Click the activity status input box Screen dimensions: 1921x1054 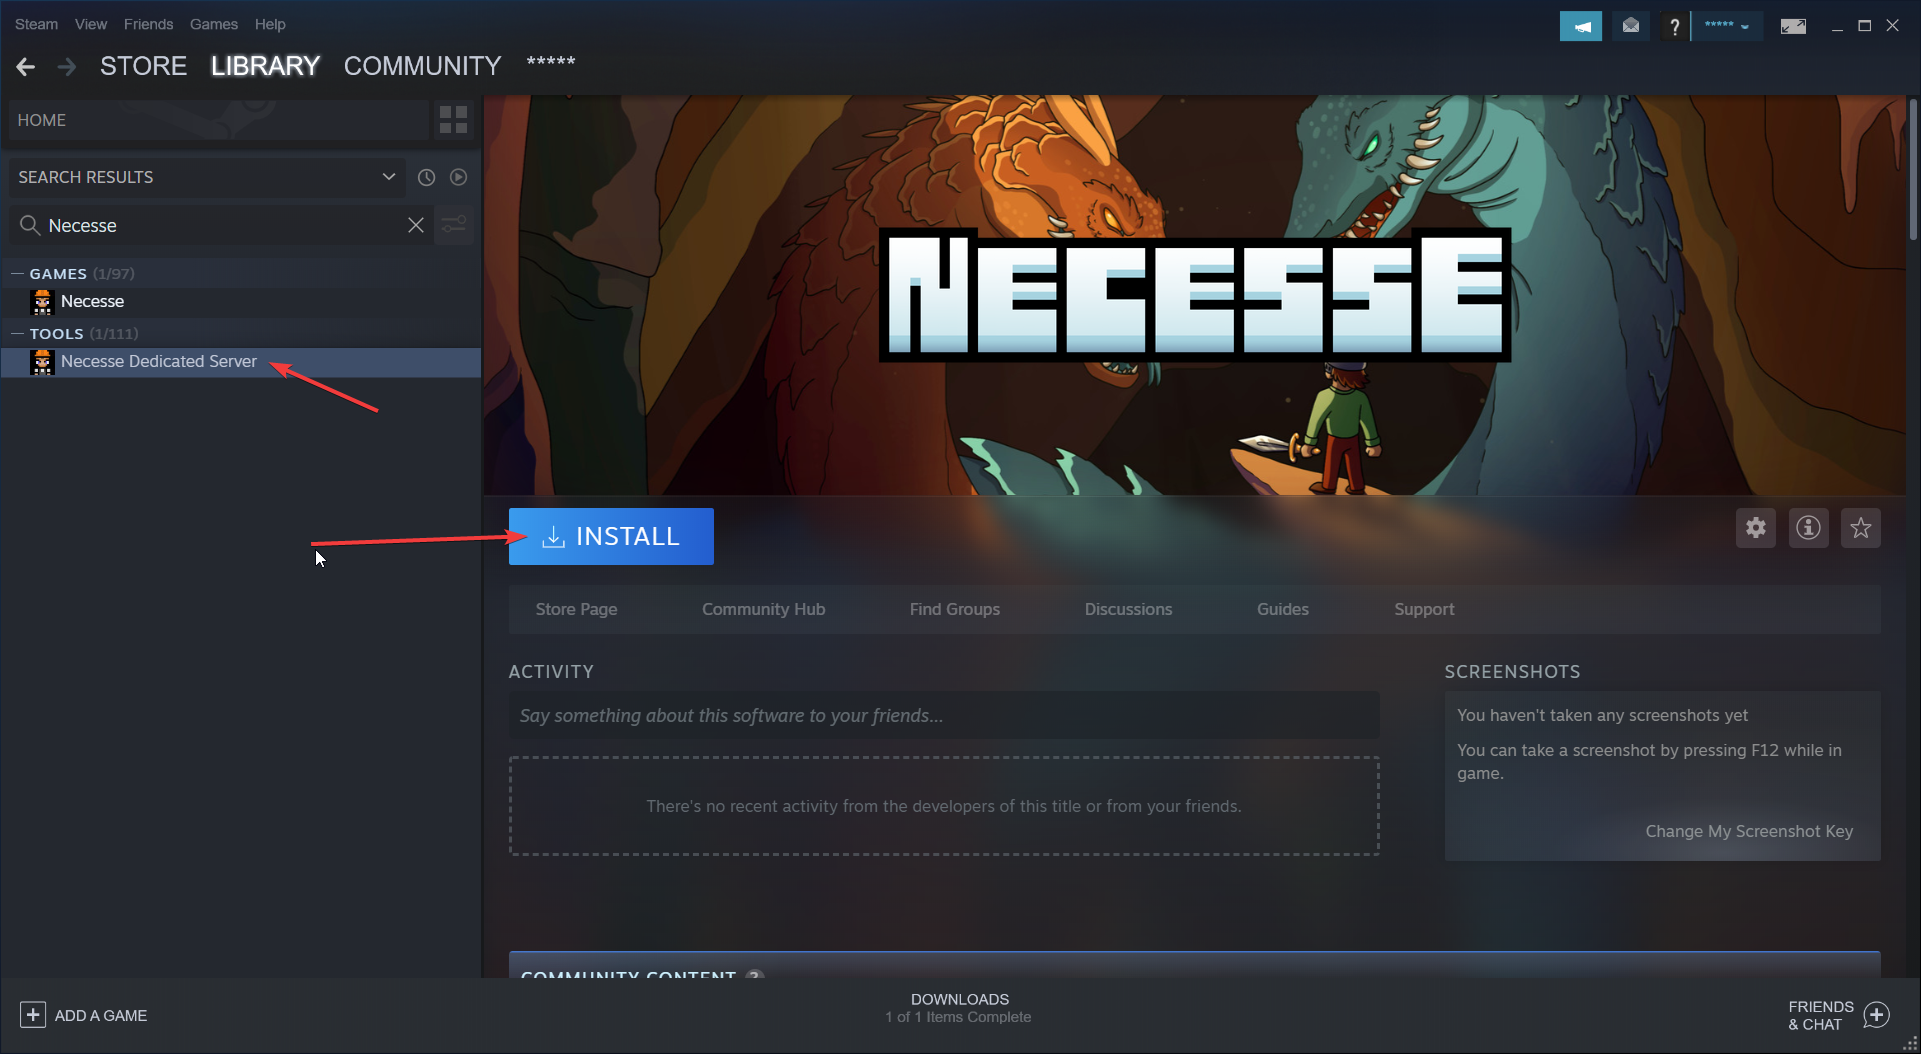tap(944, 715)
